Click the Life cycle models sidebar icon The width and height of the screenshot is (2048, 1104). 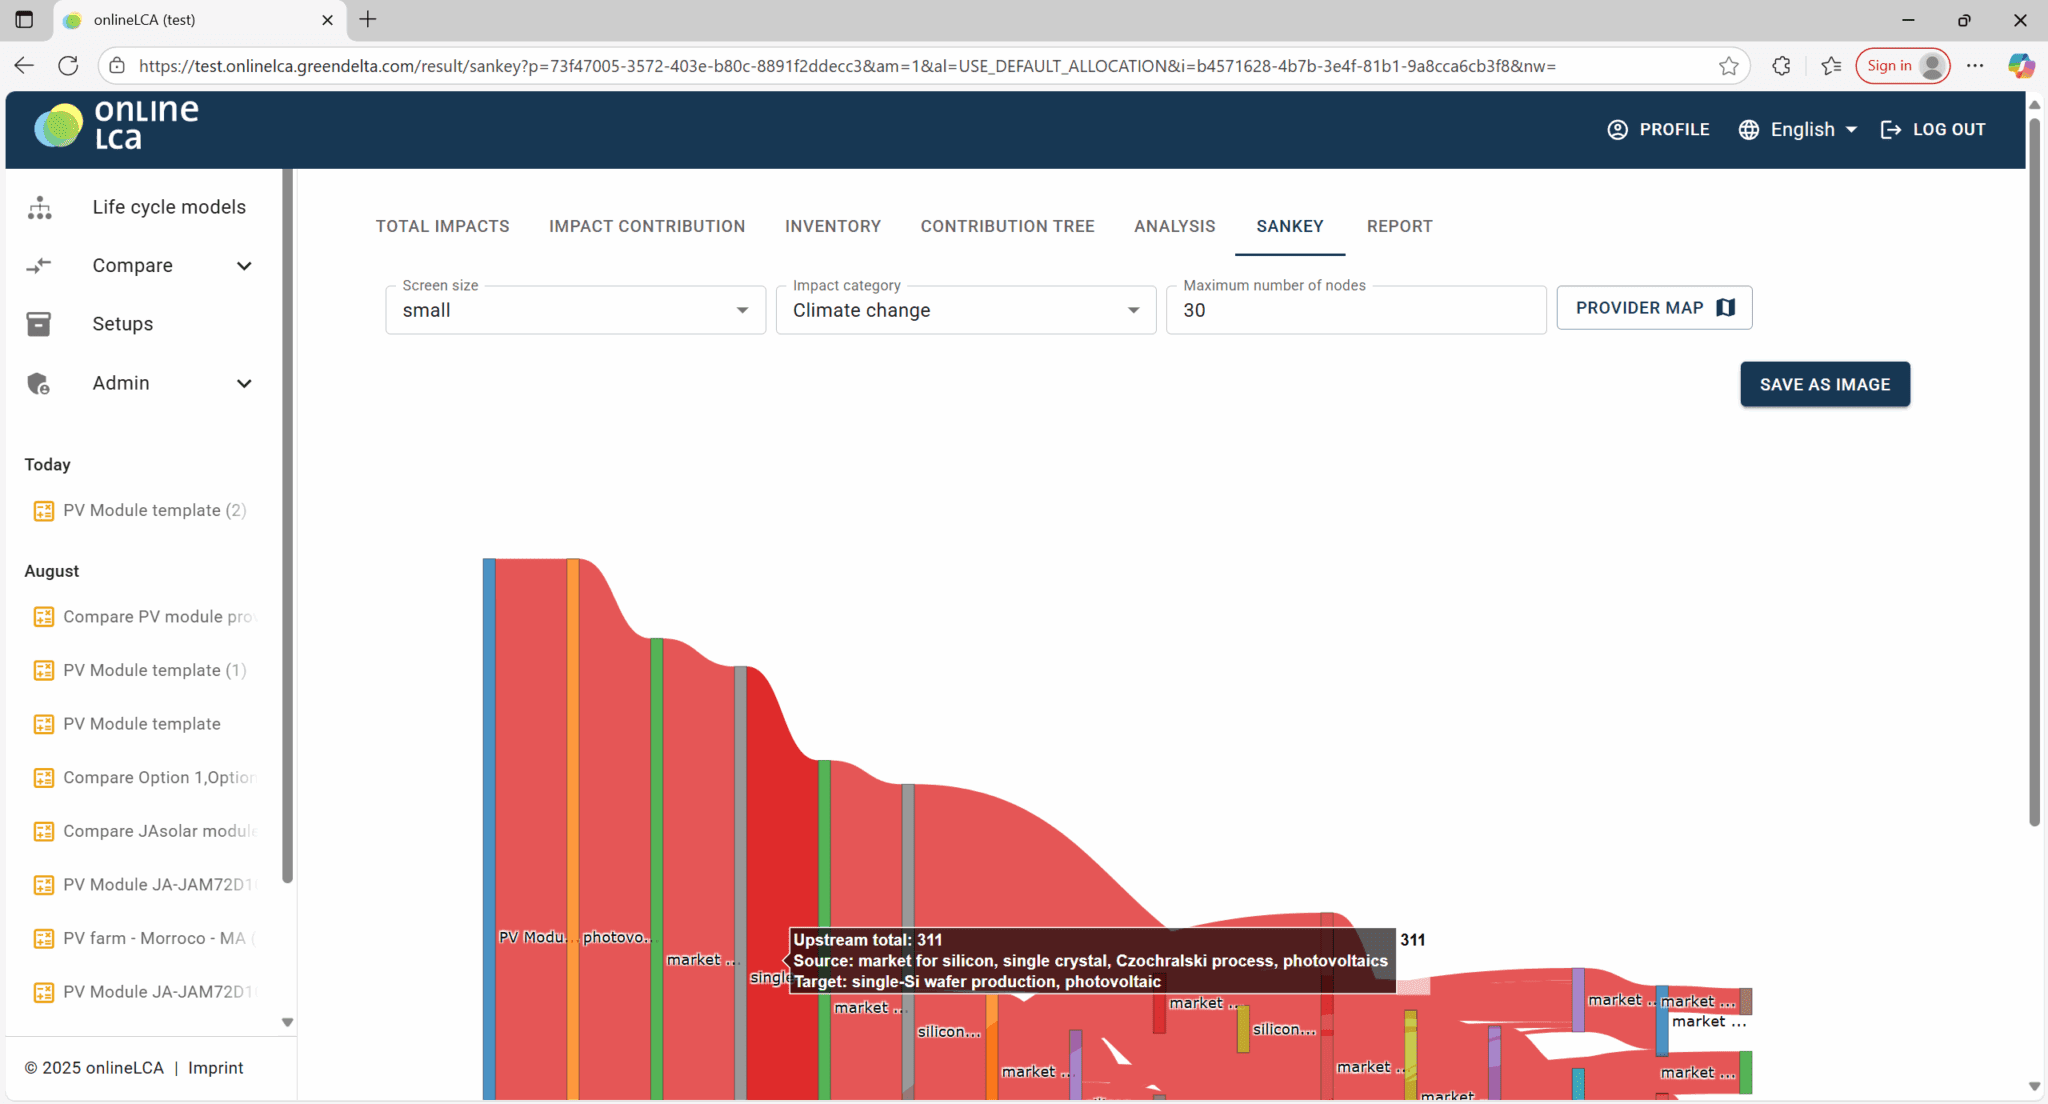40,207
